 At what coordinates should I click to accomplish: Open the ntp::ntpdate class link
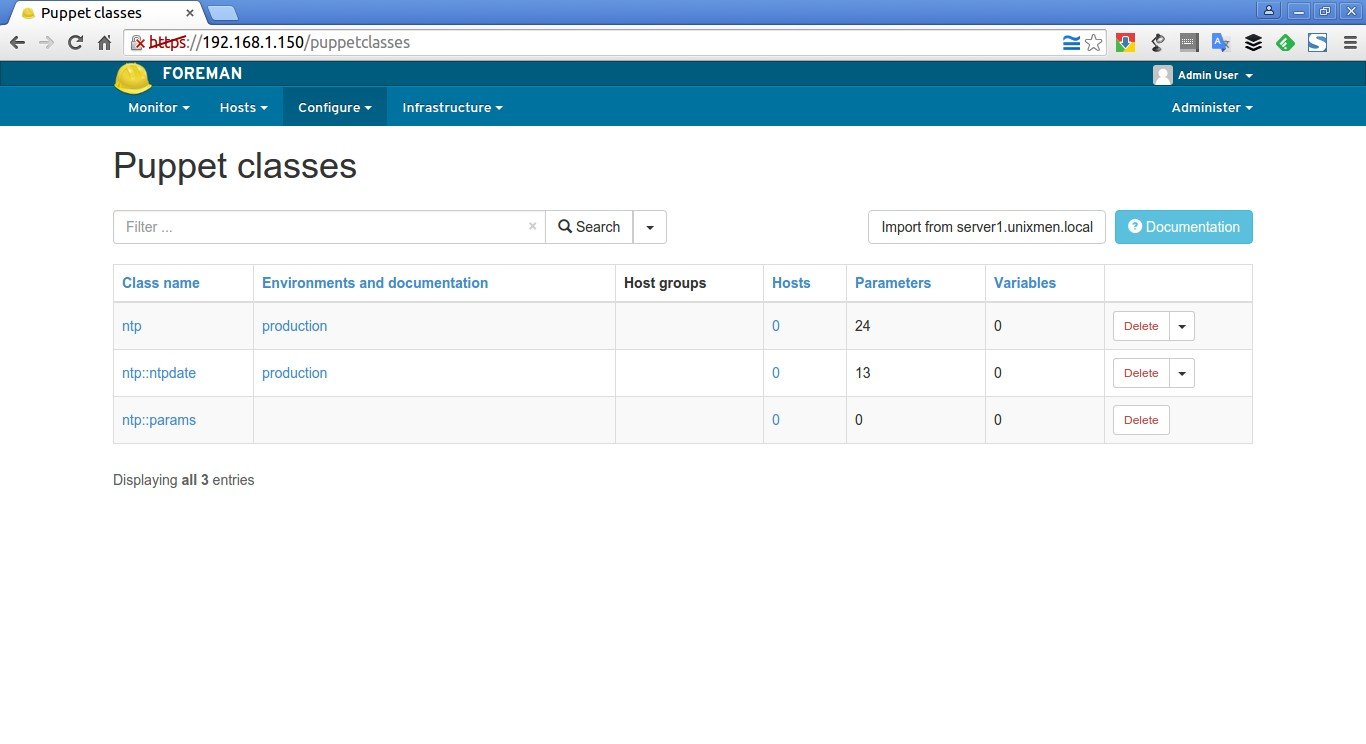click(x=159, y=373)
